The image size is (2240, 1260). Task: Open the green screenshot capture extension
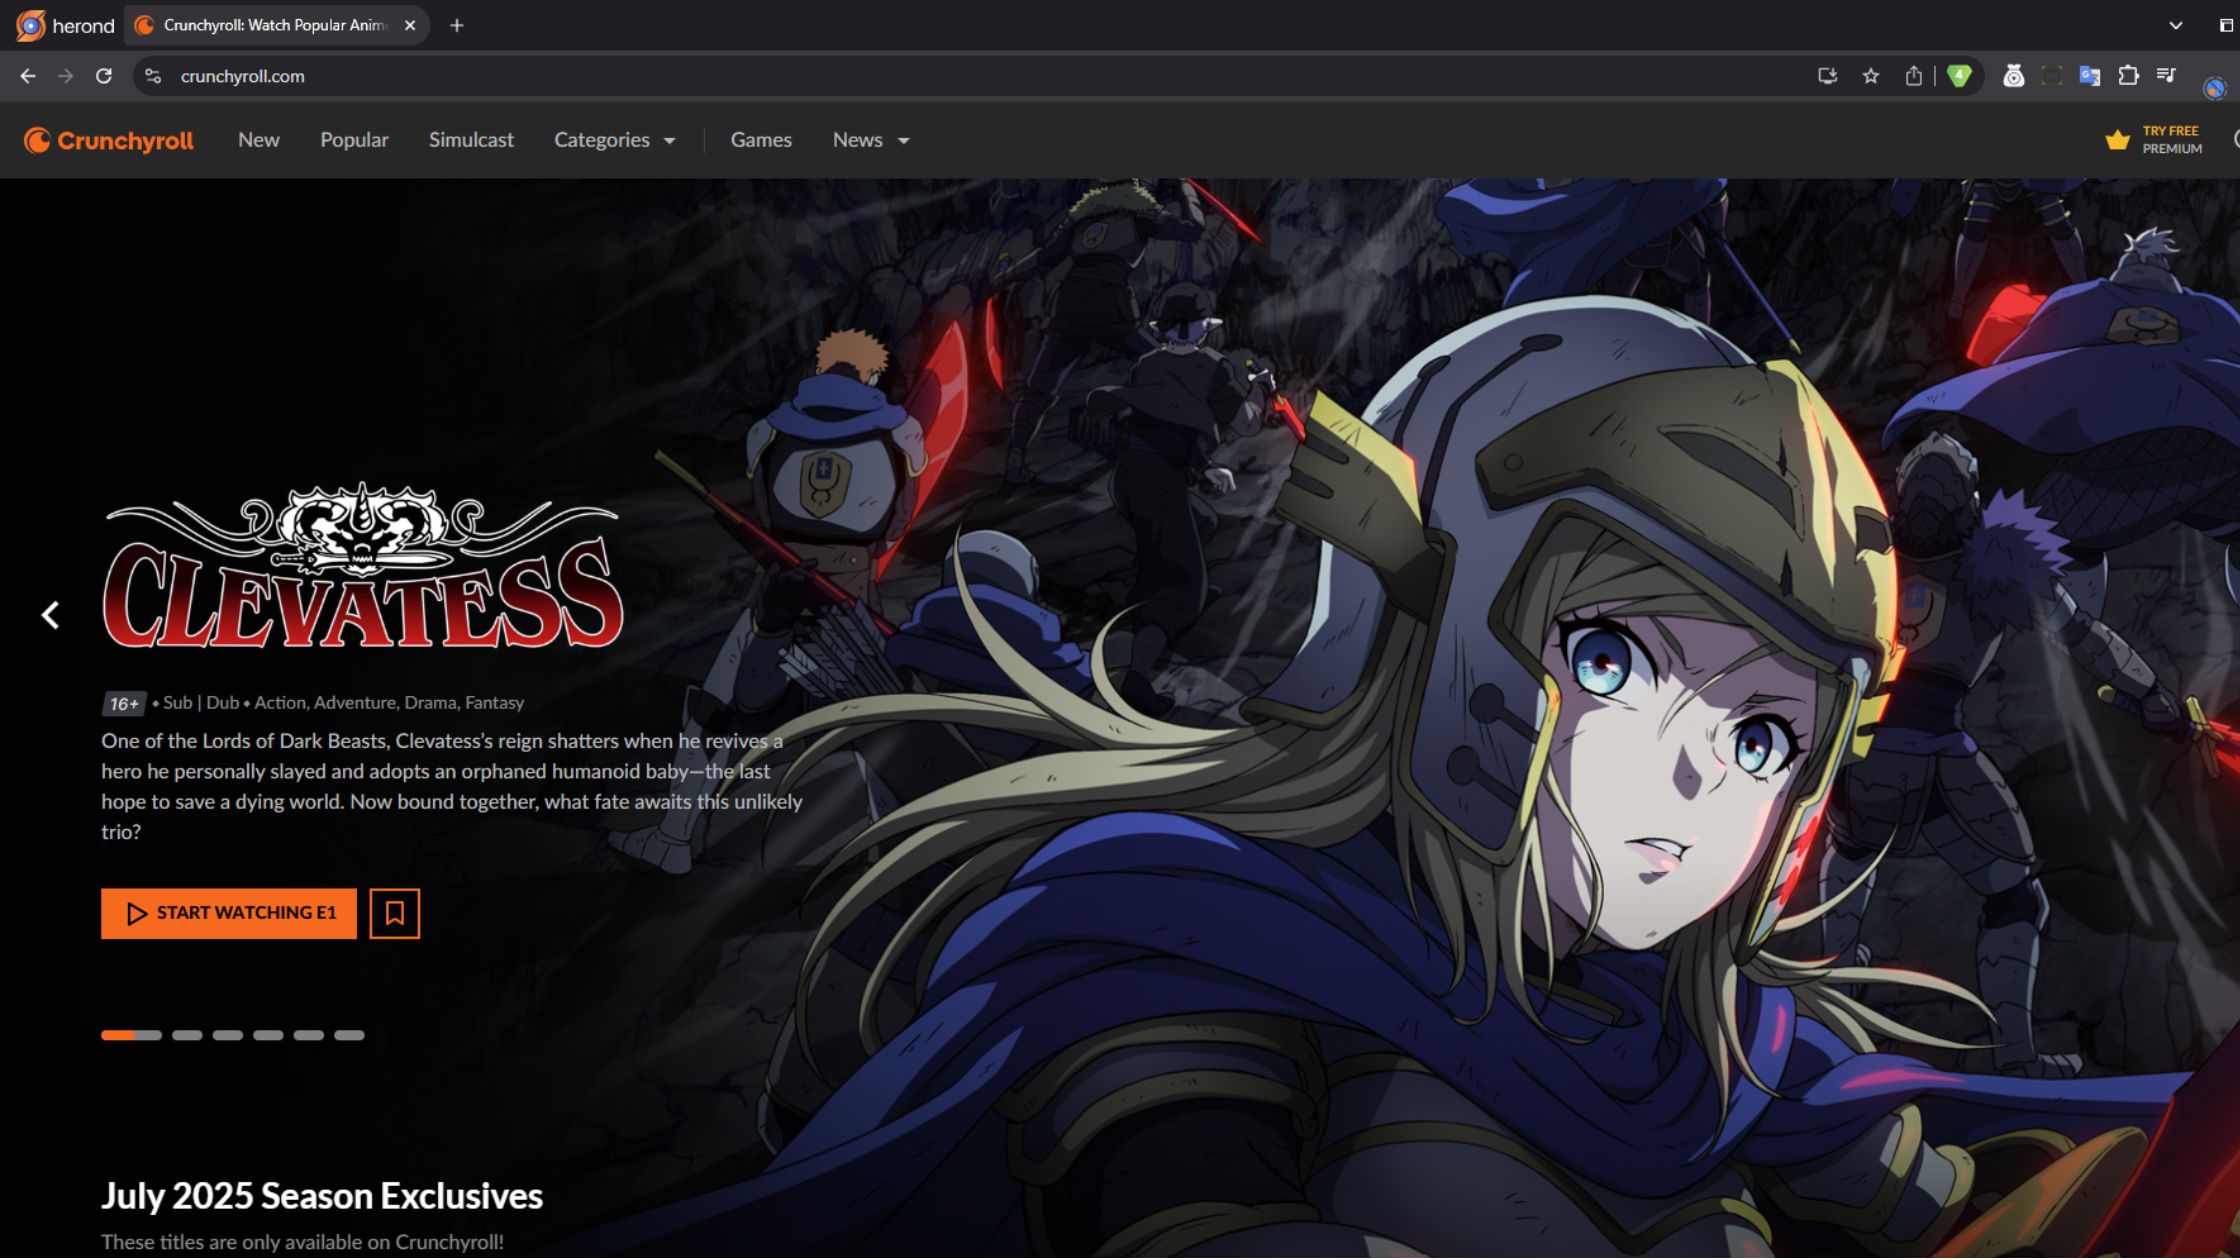coord(2052,76)
